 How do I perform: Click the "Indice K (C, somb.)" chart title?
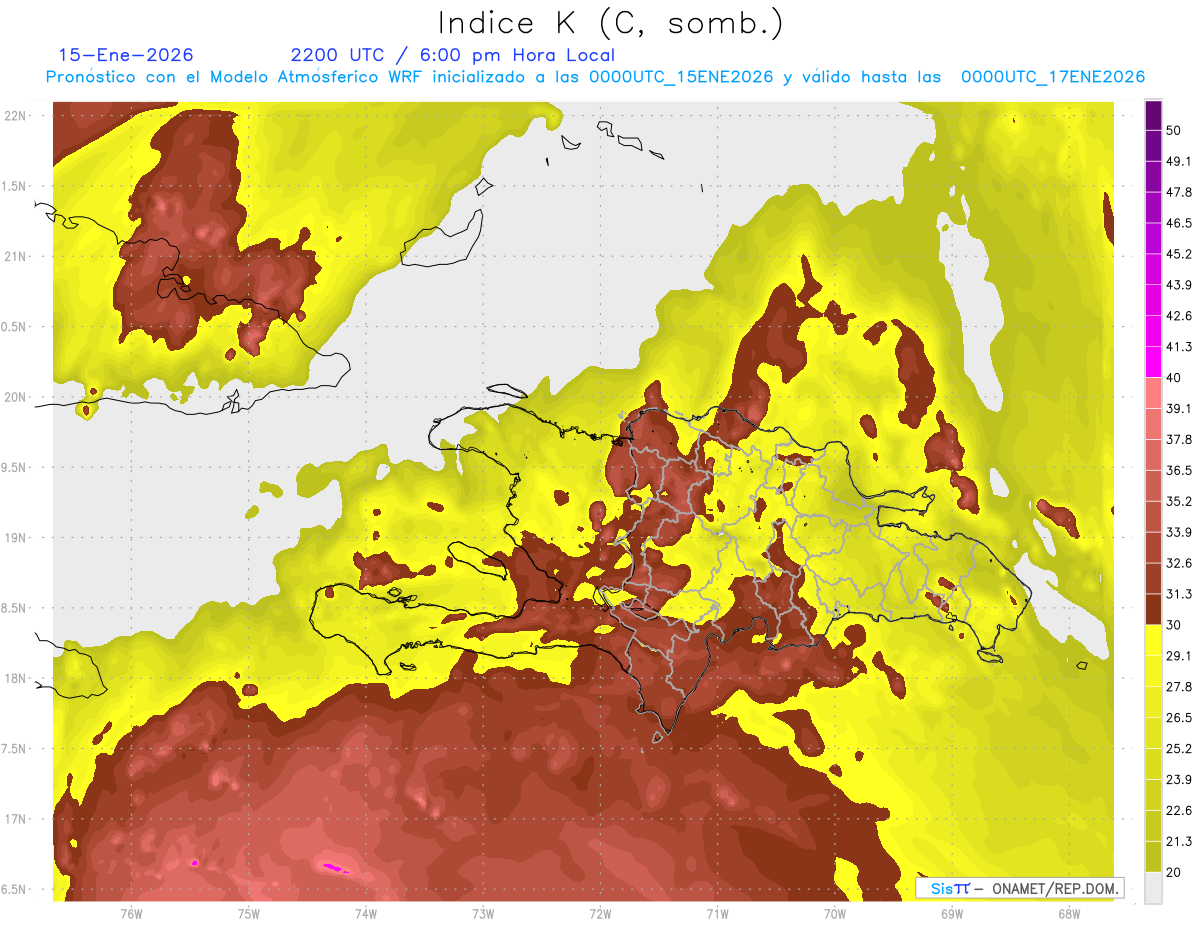click(610, 23)
